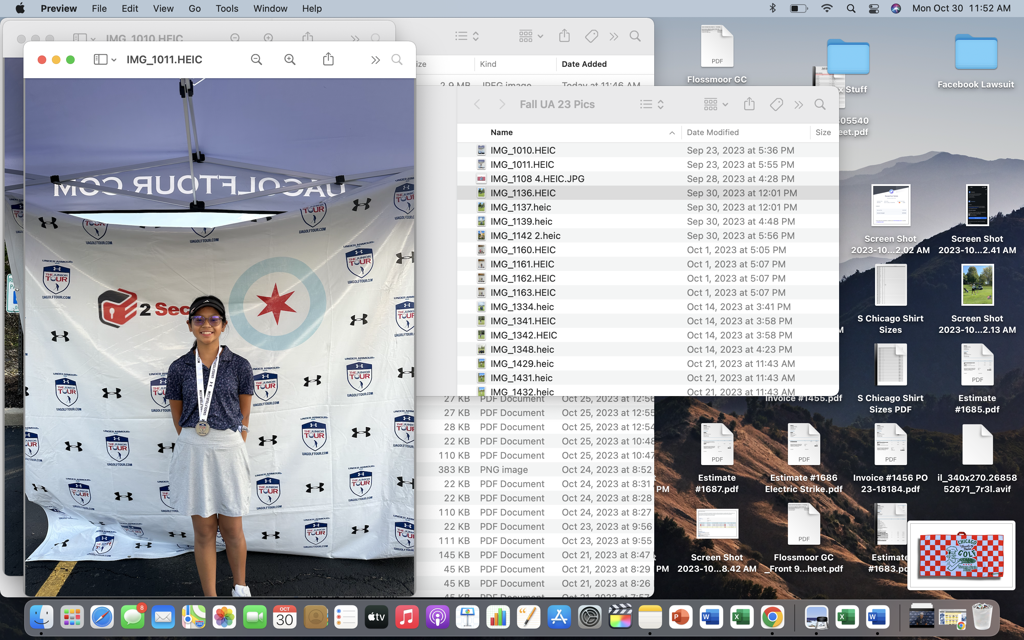This screenshot has width=1024, height=640.
Task: Zoom out in the IMG_1011.HEIC Preview window
Action: [x=257, y=59]
